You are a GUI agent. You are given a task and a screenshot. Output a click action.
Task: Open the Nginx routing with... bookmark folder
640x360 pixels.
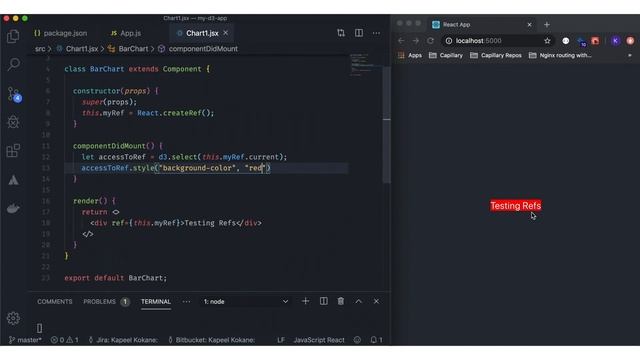560,55
